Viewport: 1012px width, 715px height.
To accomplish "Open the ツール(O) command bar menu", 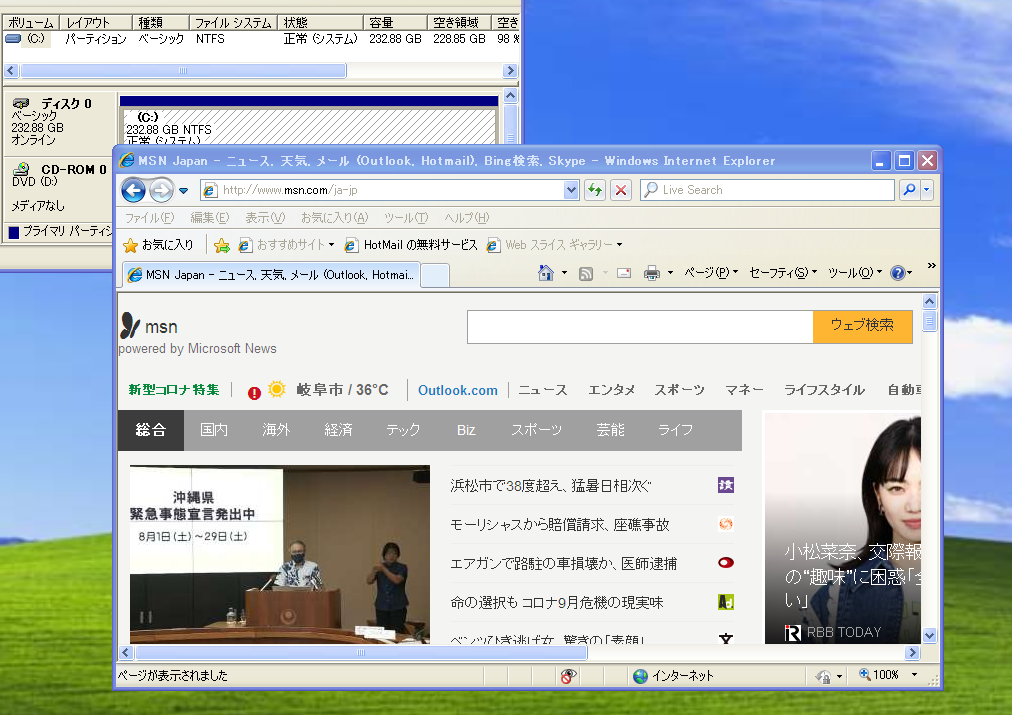I will [x=855, y=273].
